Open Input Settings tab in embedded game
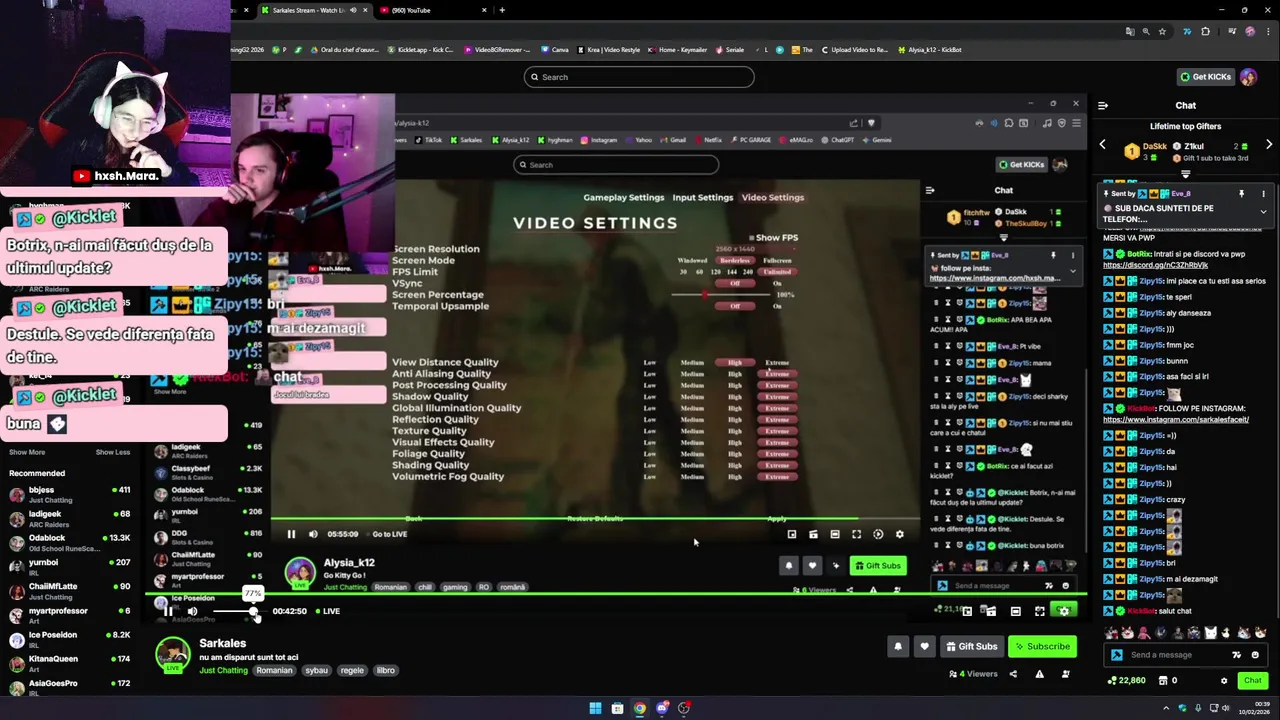This screenshot has height=720, width=1280. [x=703, y=197]
